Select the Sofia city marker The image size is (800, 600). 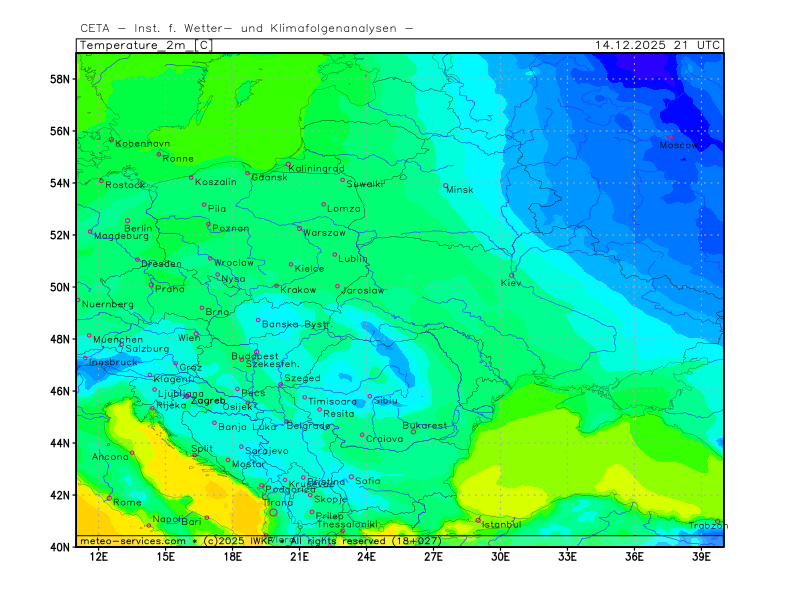click(351, 477)
